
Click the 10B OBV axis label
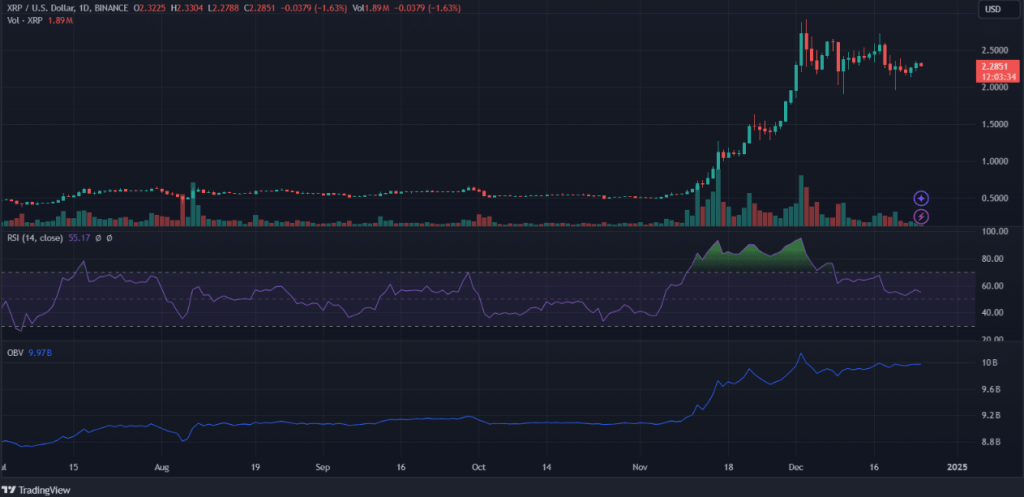point(989,362)
